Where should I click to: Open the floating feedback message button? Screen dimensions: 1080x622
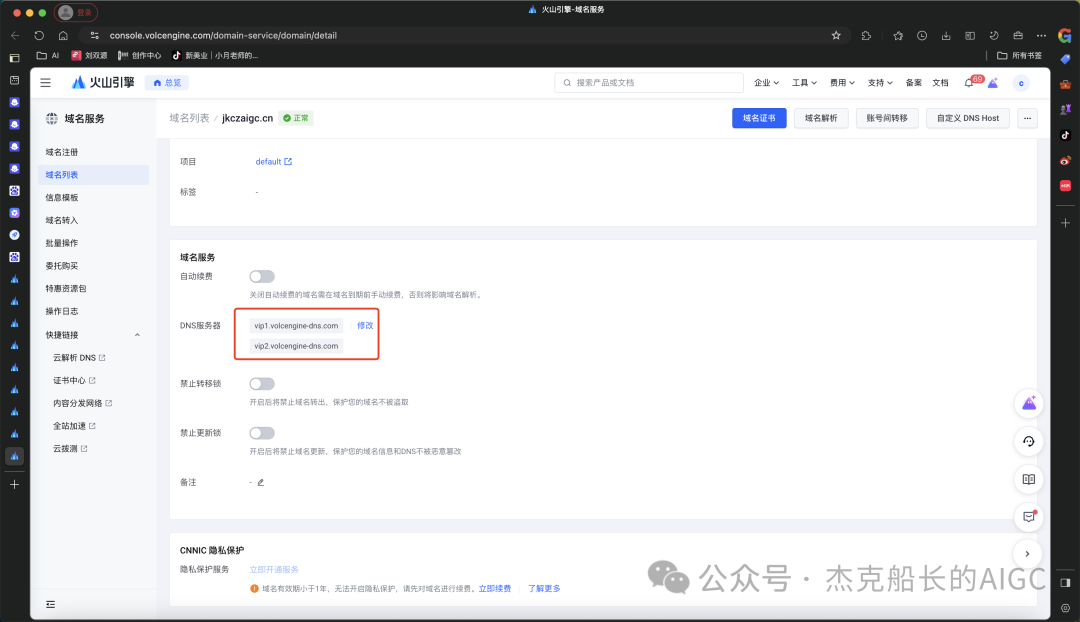pos(1029,517)
